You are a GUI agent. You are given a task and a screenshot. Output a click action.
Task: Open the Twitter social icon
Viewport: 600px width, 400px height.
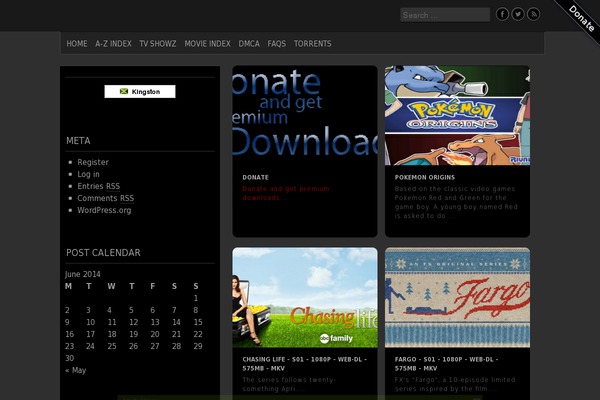click(518, 14)
